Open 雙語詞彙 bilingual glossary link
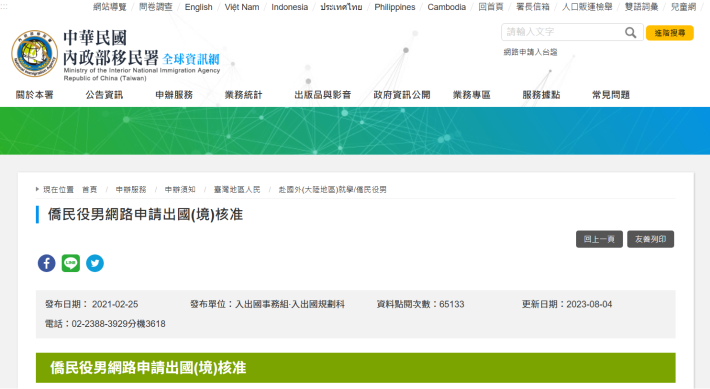 coord(642,7)
